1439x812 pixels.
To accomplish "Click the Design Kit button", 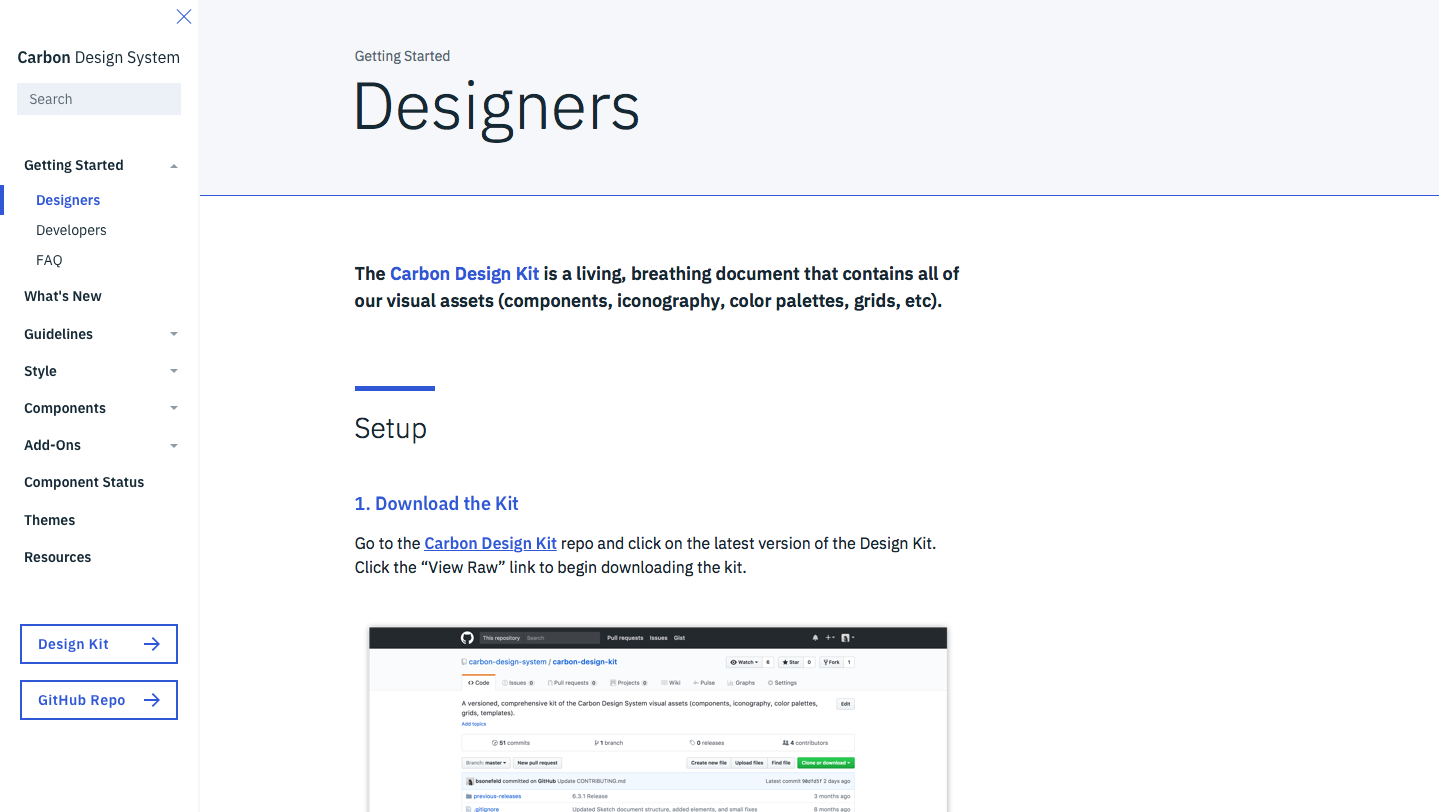I will tap(99, 644).
